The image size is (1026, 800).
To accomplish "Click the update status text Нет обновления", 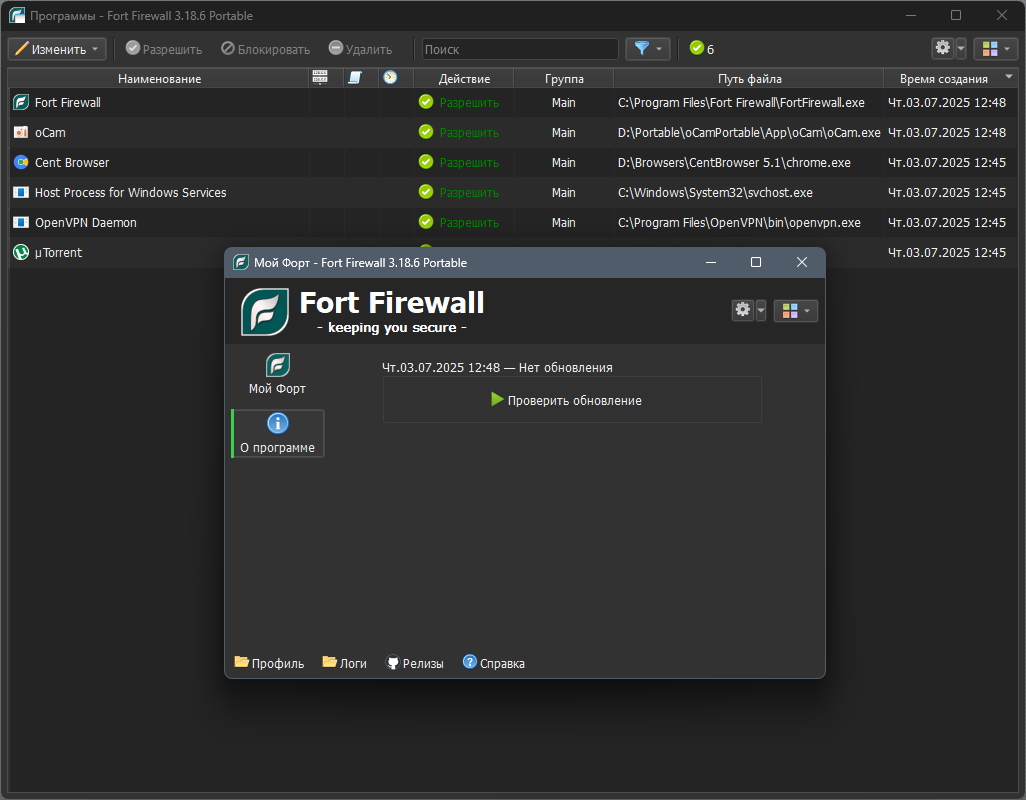I will (565, 368).
